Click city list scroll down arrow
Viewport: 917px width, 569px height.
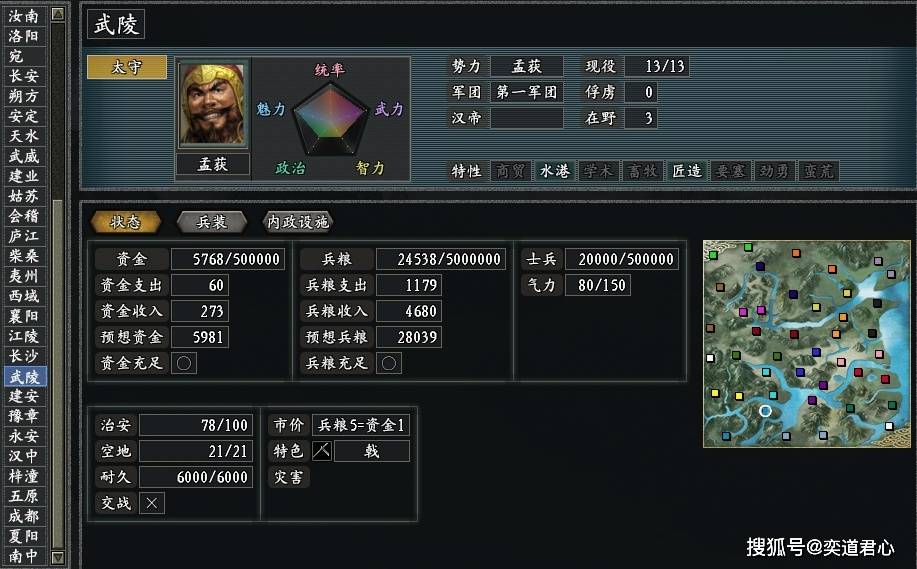(x=58, y=557)
